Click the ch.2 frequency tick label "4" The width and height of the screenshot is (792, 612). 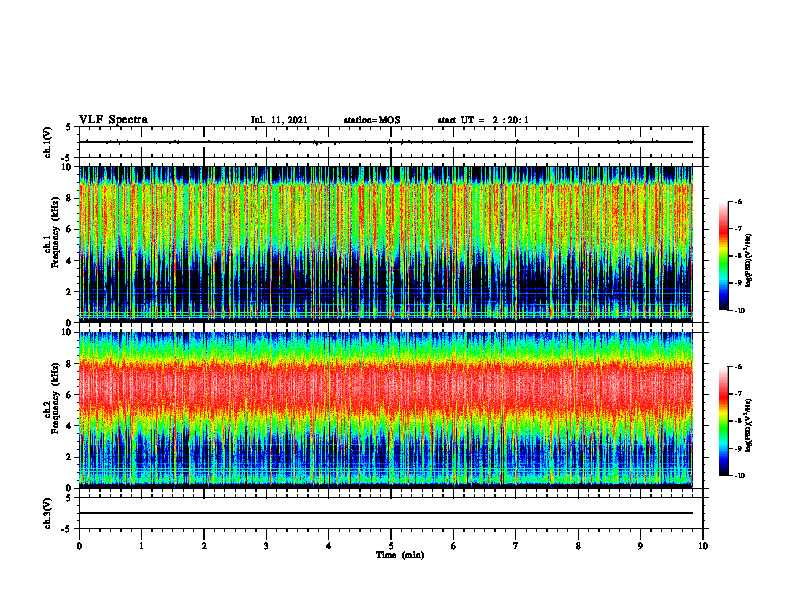point(70,426)
